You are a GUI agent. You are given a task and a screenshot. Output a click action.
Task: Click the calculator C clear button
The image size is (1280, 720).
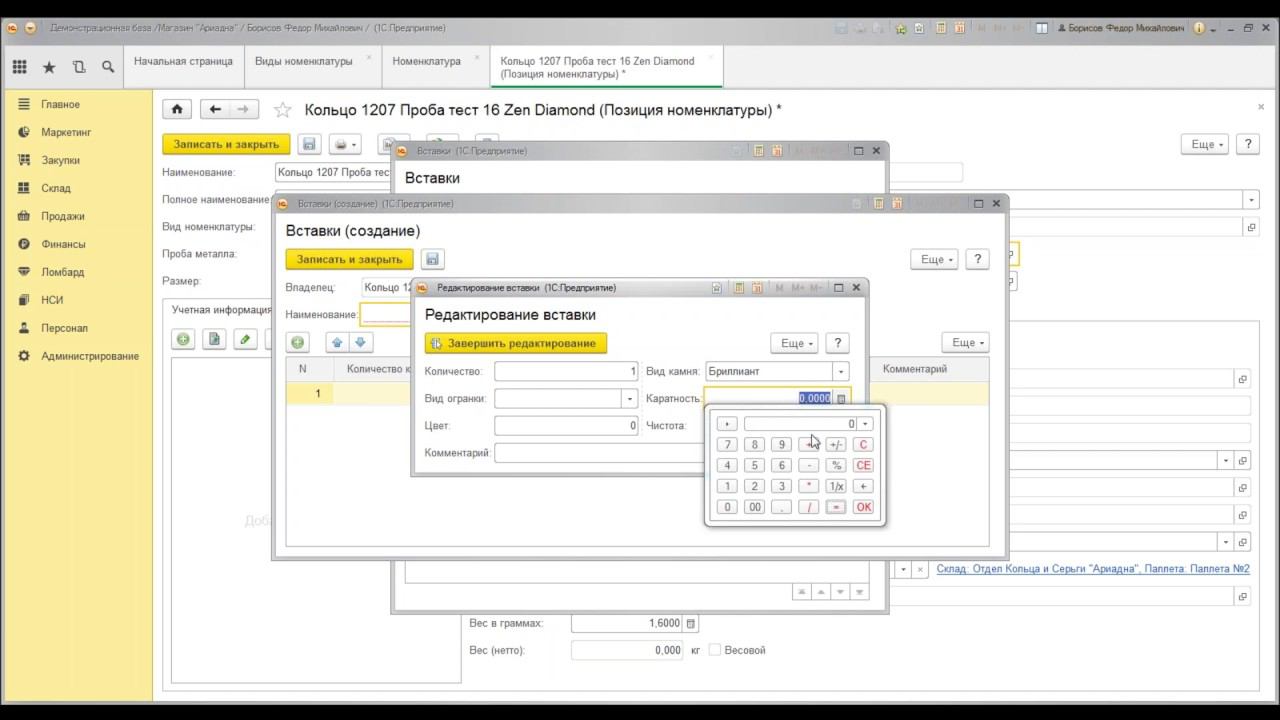pos(864,444)
